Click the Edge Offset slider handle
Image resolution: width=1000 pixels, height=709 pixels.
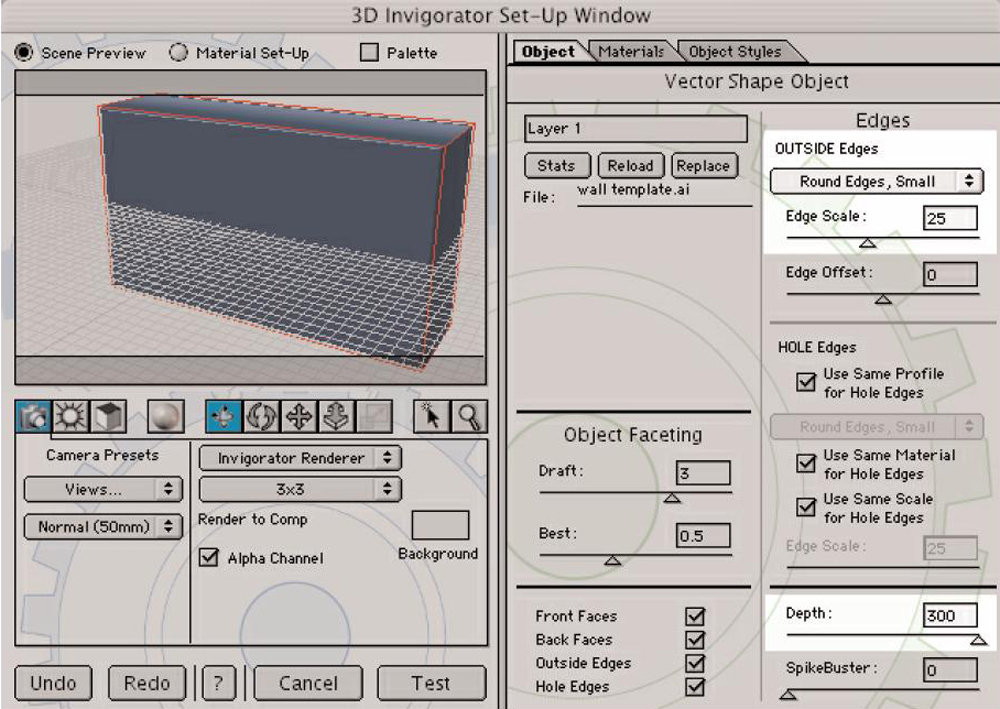(883, 298)
